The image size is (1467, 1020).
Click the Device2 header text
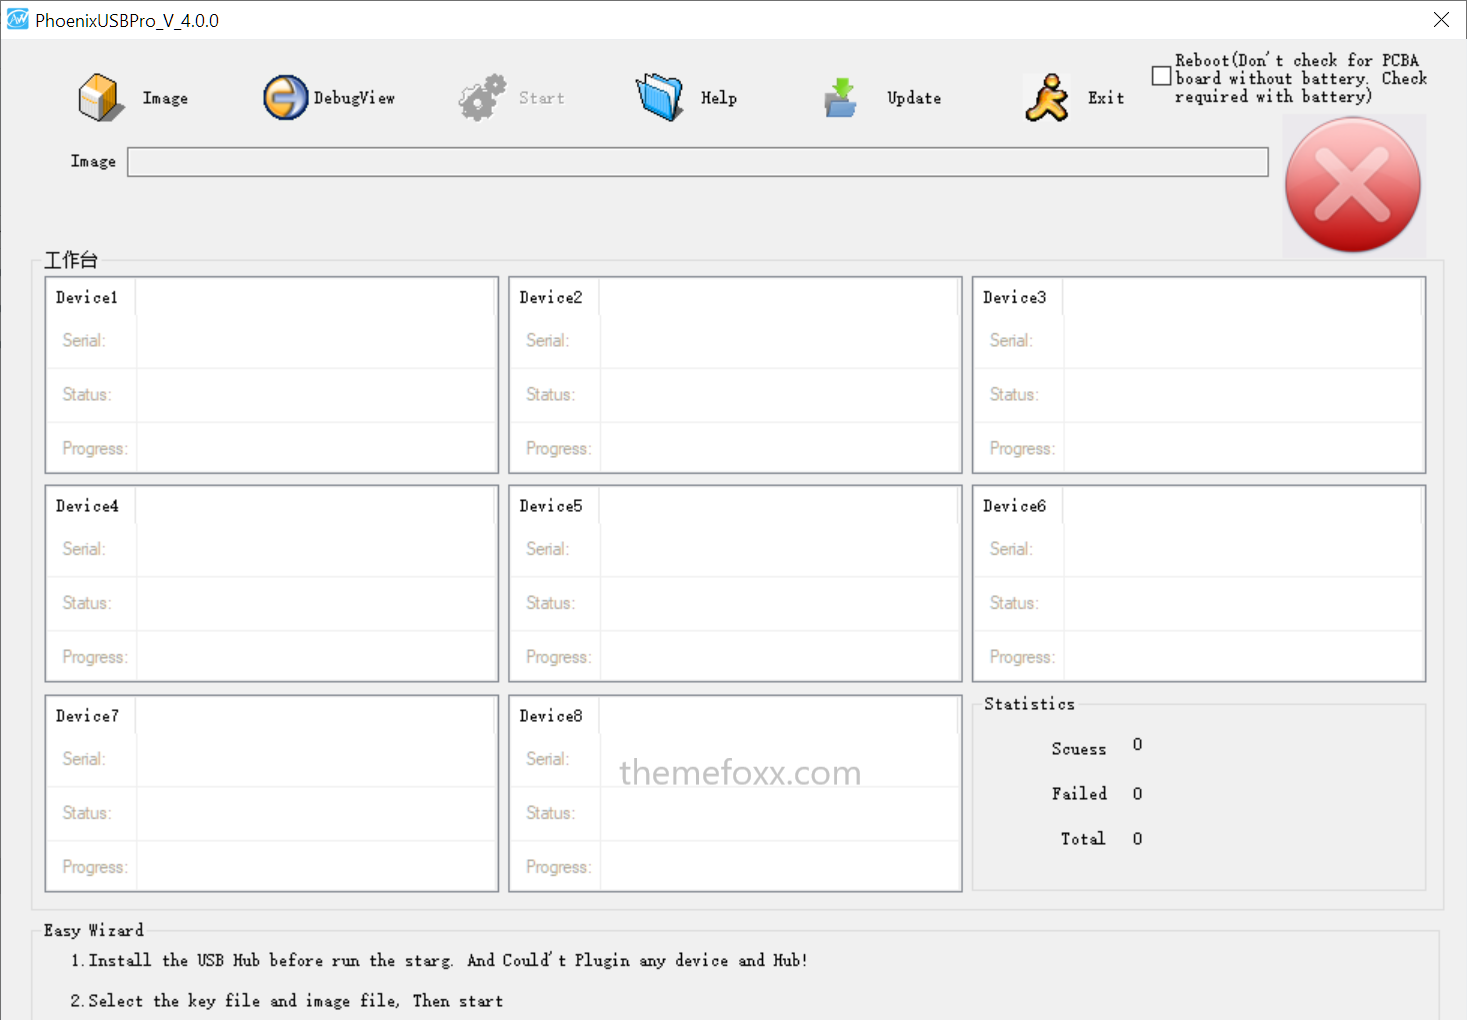pyautogui.click(x=551, y=298)
